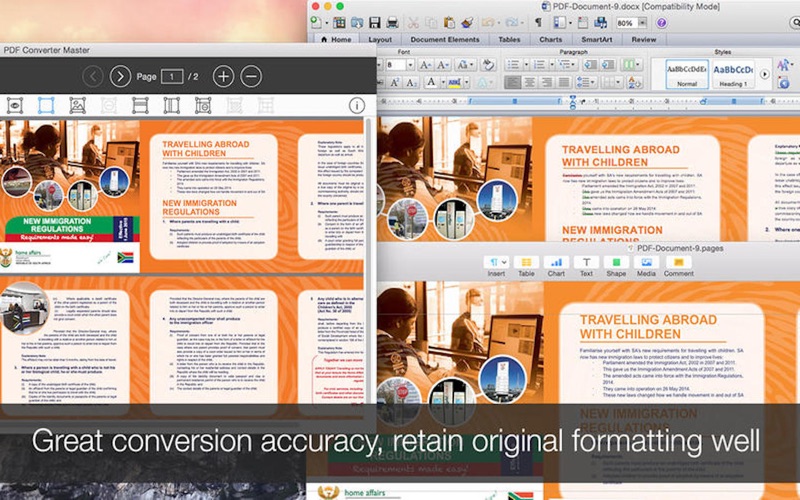800x500 pixels.
Task: Select the blue-highlighted rectangle area tool
Action: tap(46, 105)
